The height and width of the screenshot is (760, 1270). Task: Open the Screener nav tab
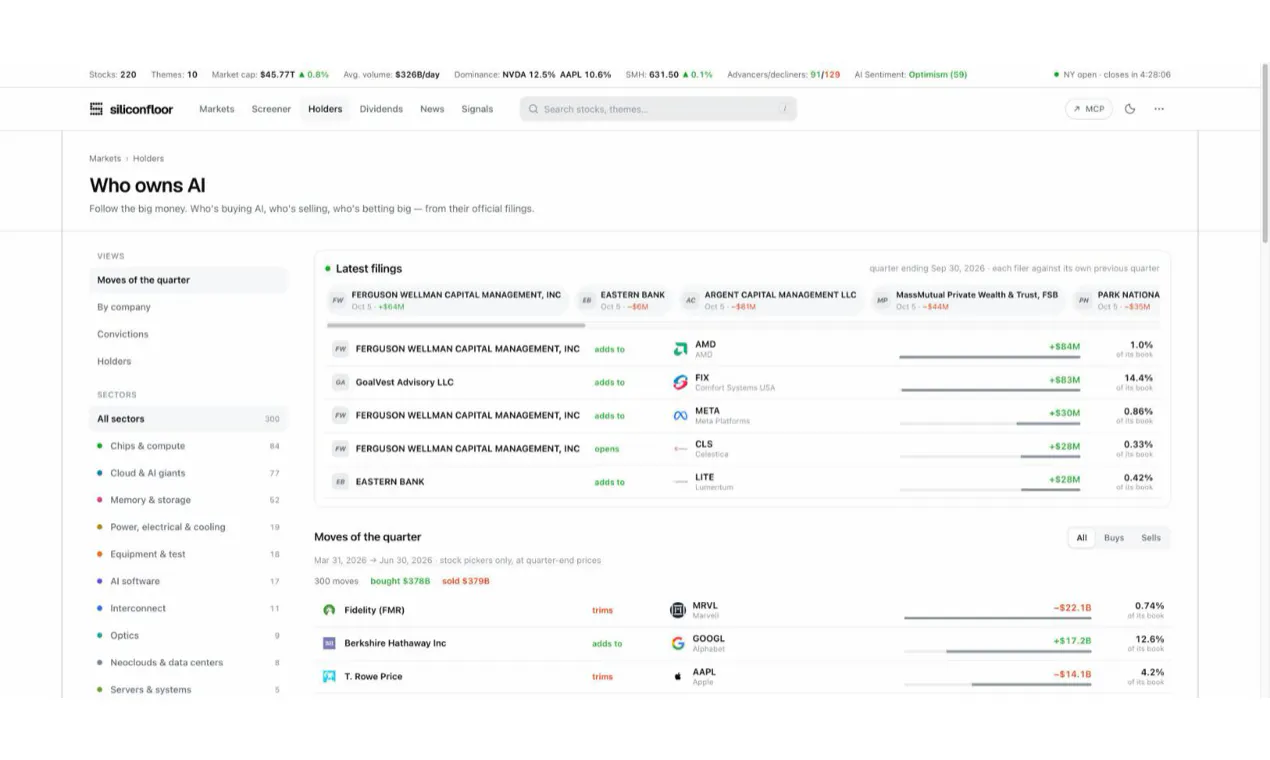tap(271, 109)
